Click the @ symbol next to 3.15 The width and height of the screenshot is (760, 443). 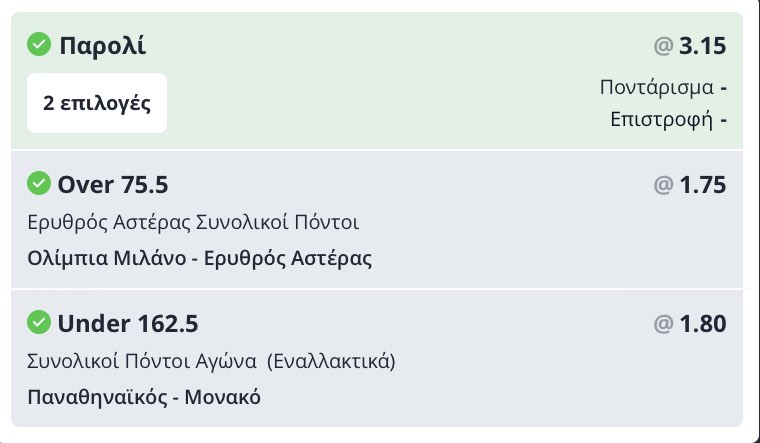click(664, 46)
